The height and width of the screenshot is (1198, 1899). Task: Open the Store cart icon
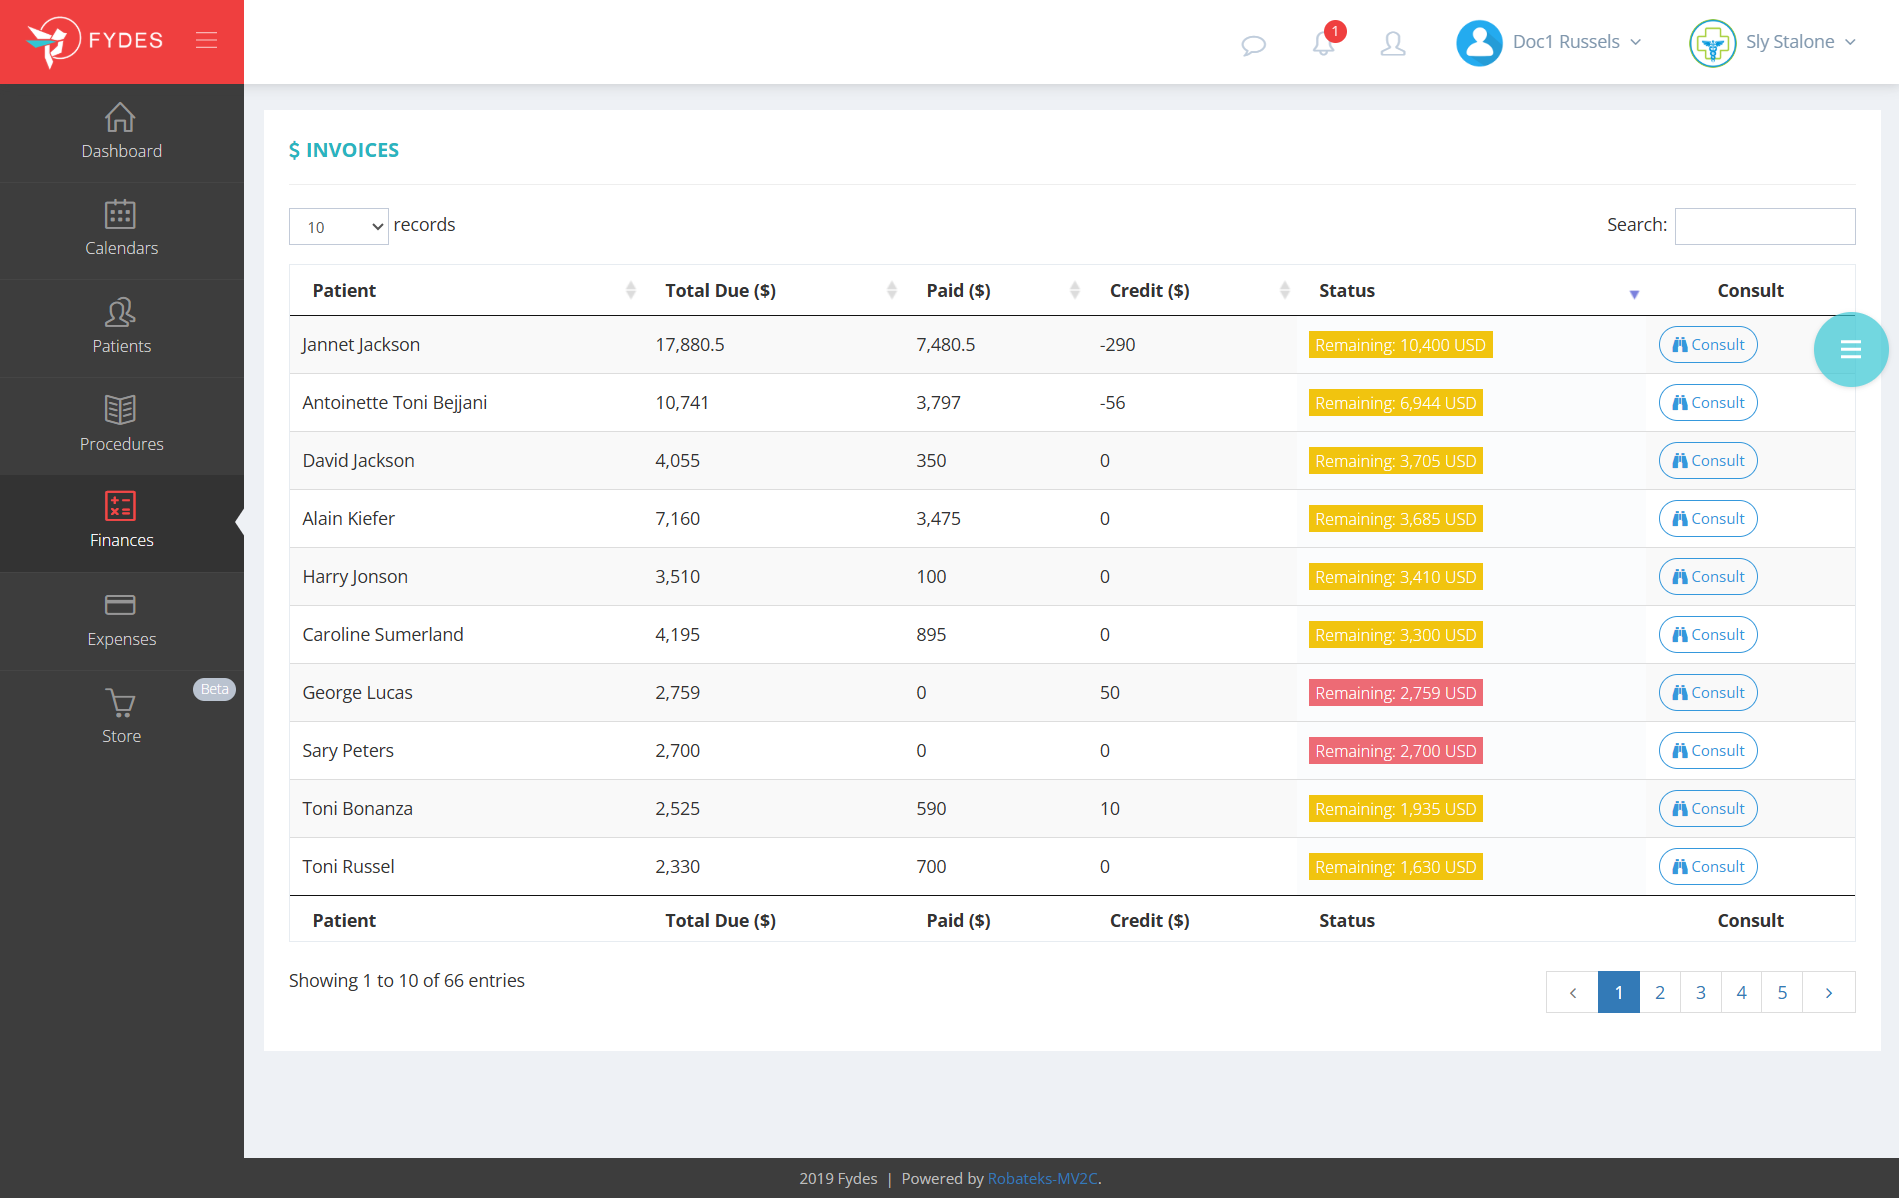click(x=121, y=716)
